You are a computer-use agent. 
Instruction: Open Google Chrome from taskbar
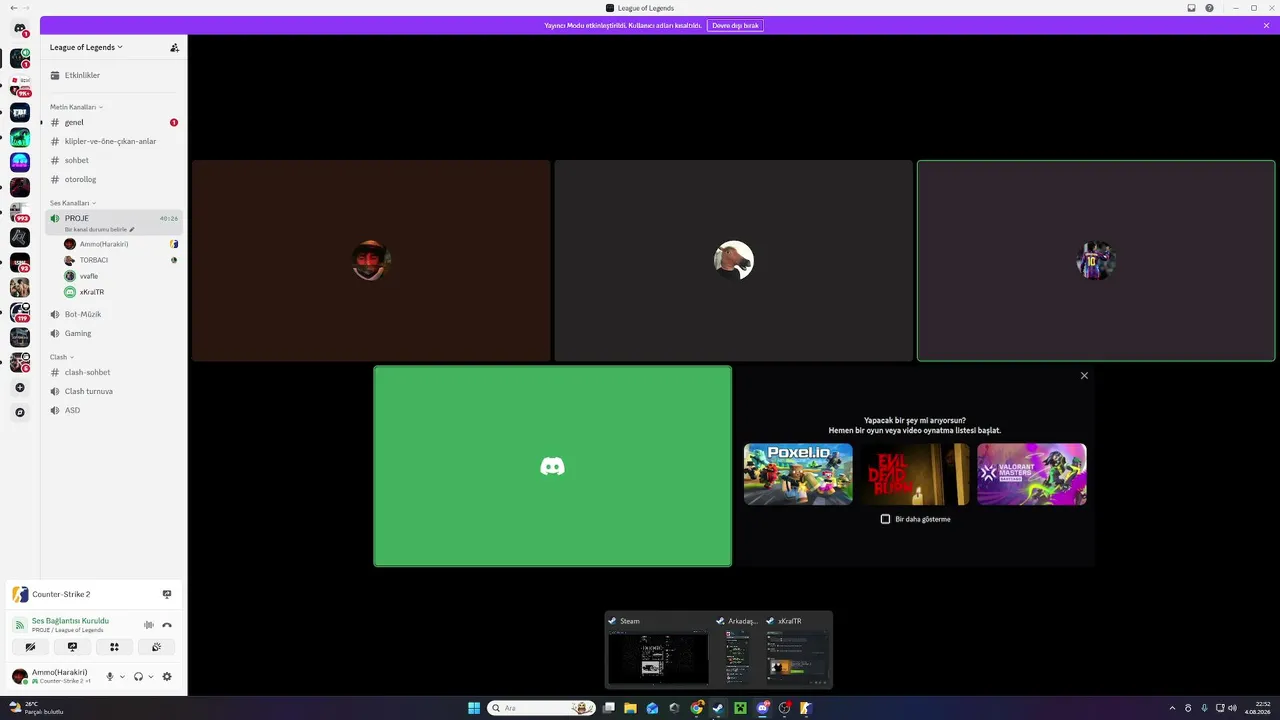tap(696, 708)
